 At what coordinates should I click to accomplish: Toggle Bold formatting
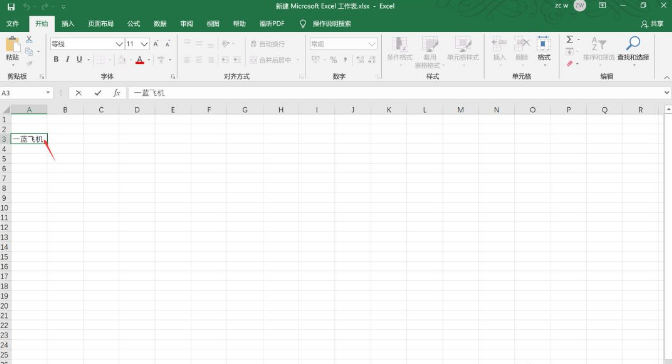[56, 60]
